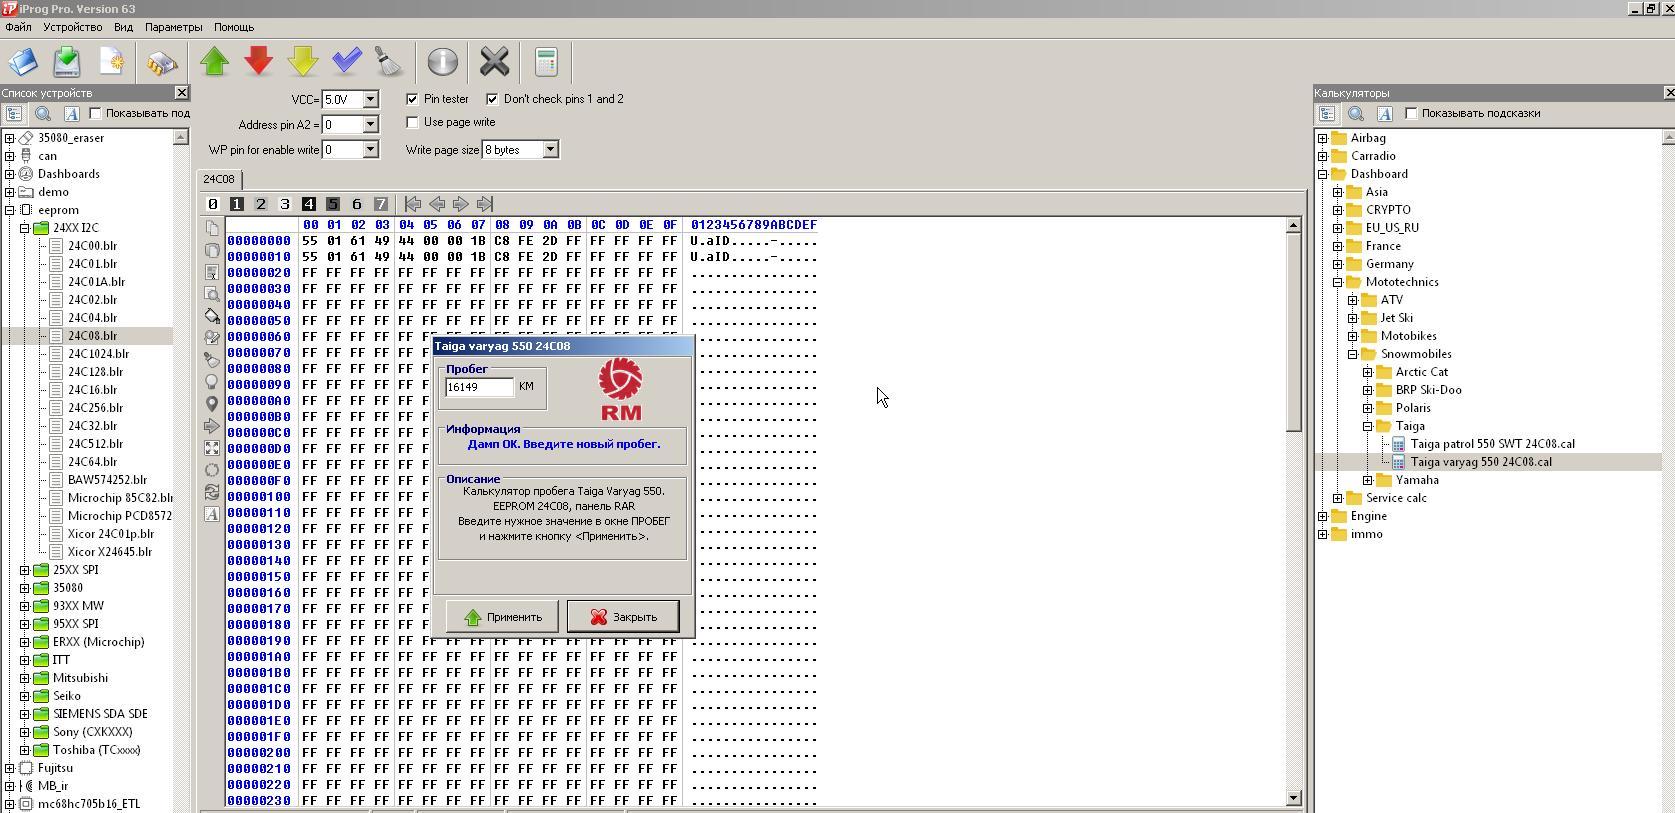Click hex editor scrollbar down arrow
The image size is (1675, 813).
coord(1294,798)
